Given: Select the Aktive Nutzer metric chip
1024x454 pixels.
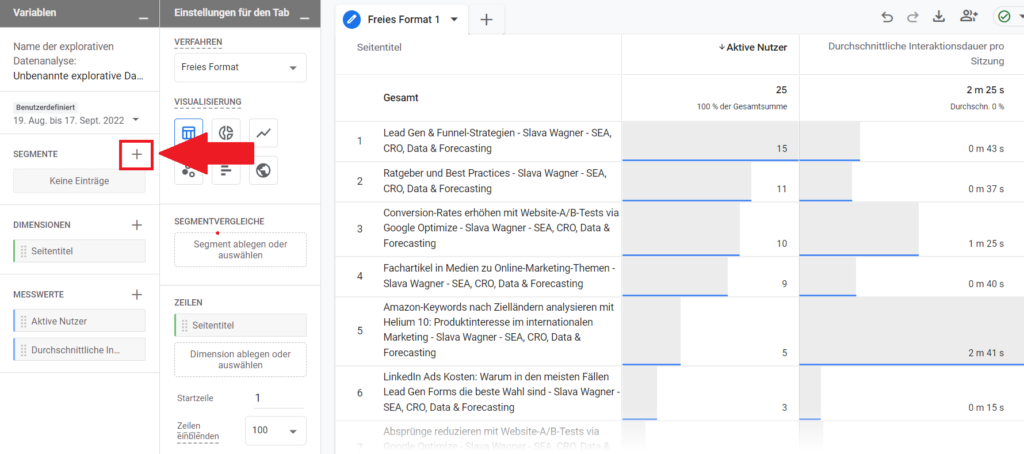Looking at the screenshot, I should [x=79, y=321].
